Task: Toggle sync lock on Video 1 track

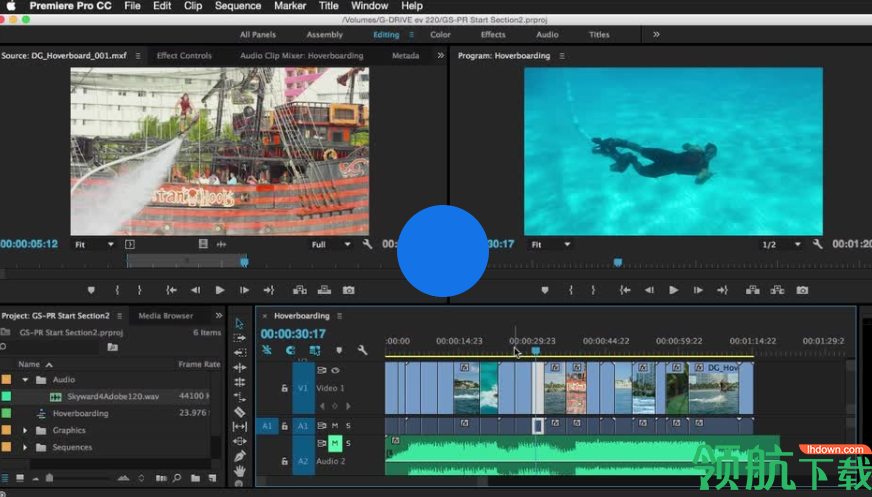Action: point(322,370)
